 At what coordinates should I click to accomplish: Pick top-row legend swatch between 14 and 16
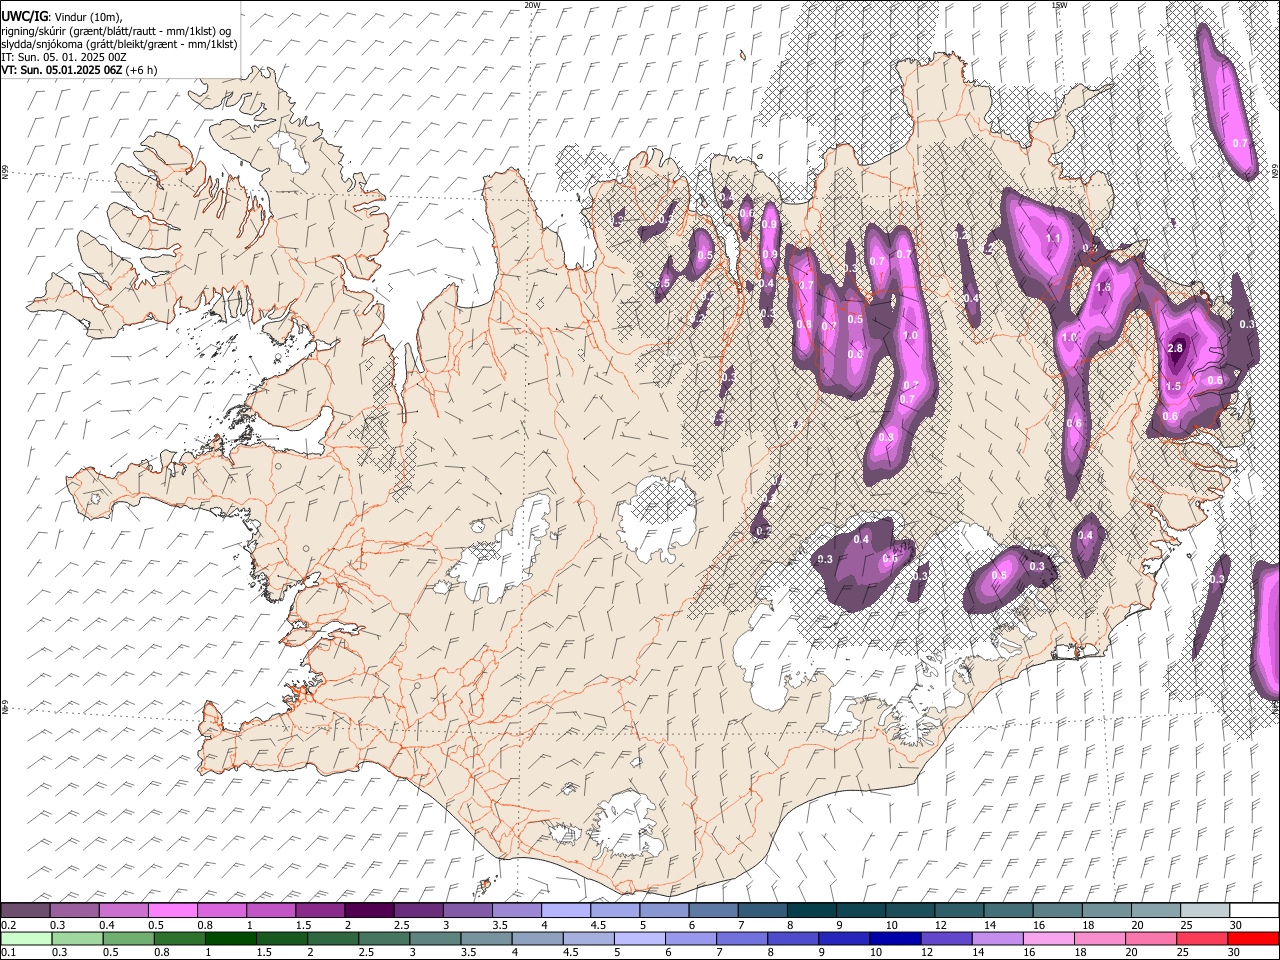click(1008, 910)
